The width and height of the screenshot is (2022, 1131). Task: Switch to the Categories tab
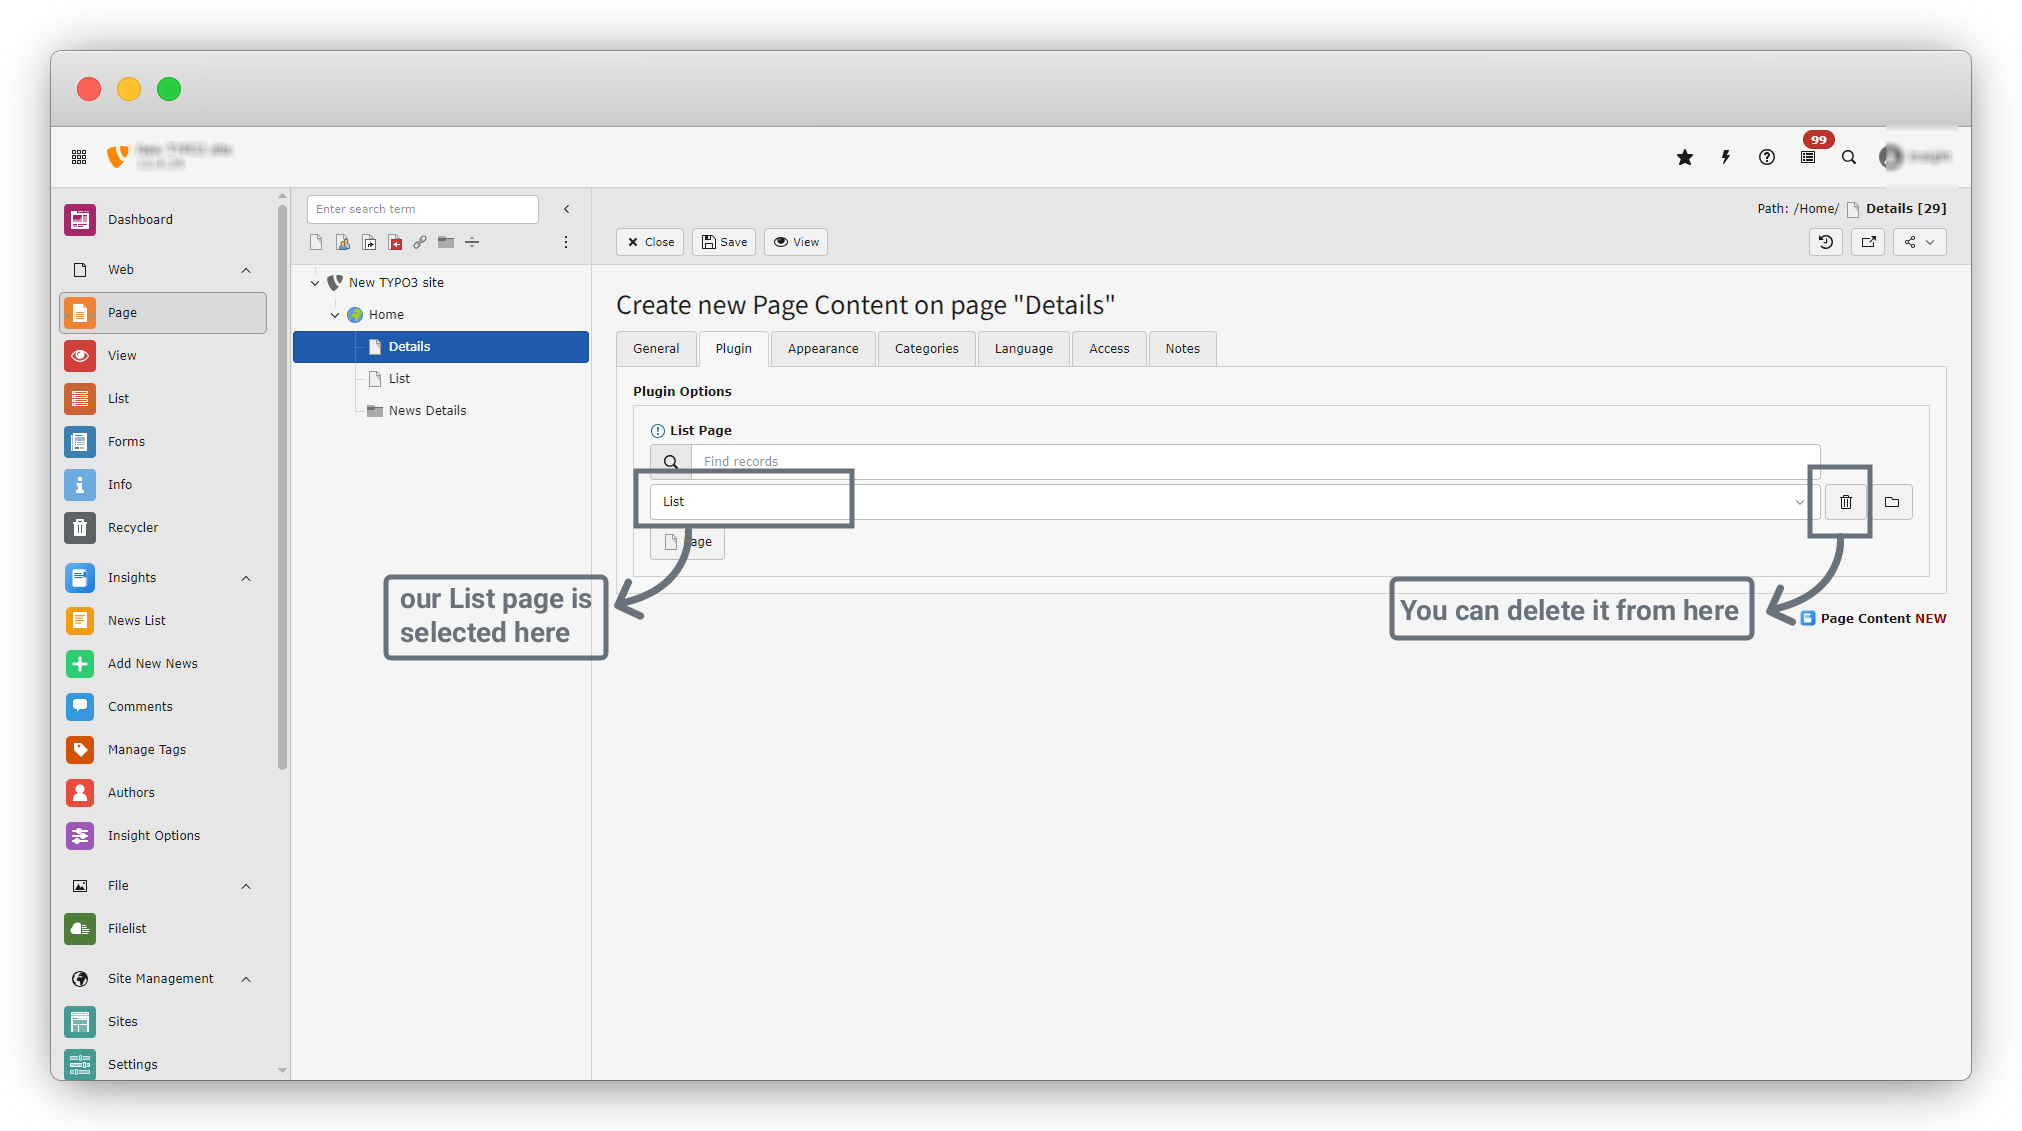click(926, 349)
